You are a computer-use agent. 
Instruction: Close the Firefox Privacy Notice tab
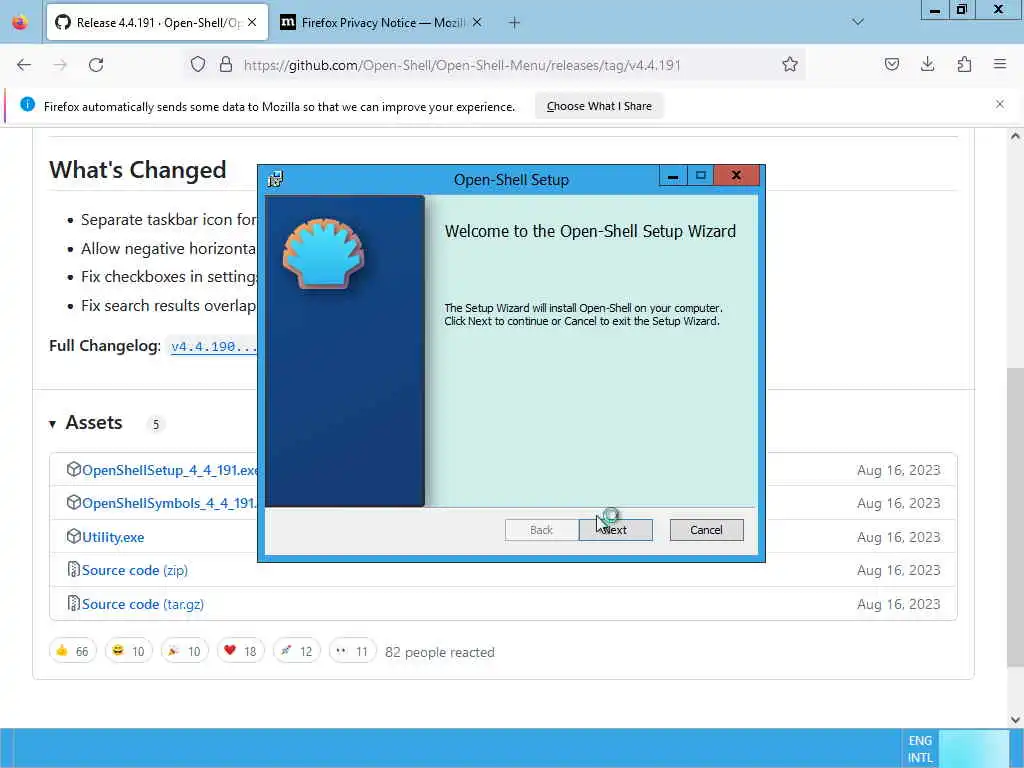477,22
